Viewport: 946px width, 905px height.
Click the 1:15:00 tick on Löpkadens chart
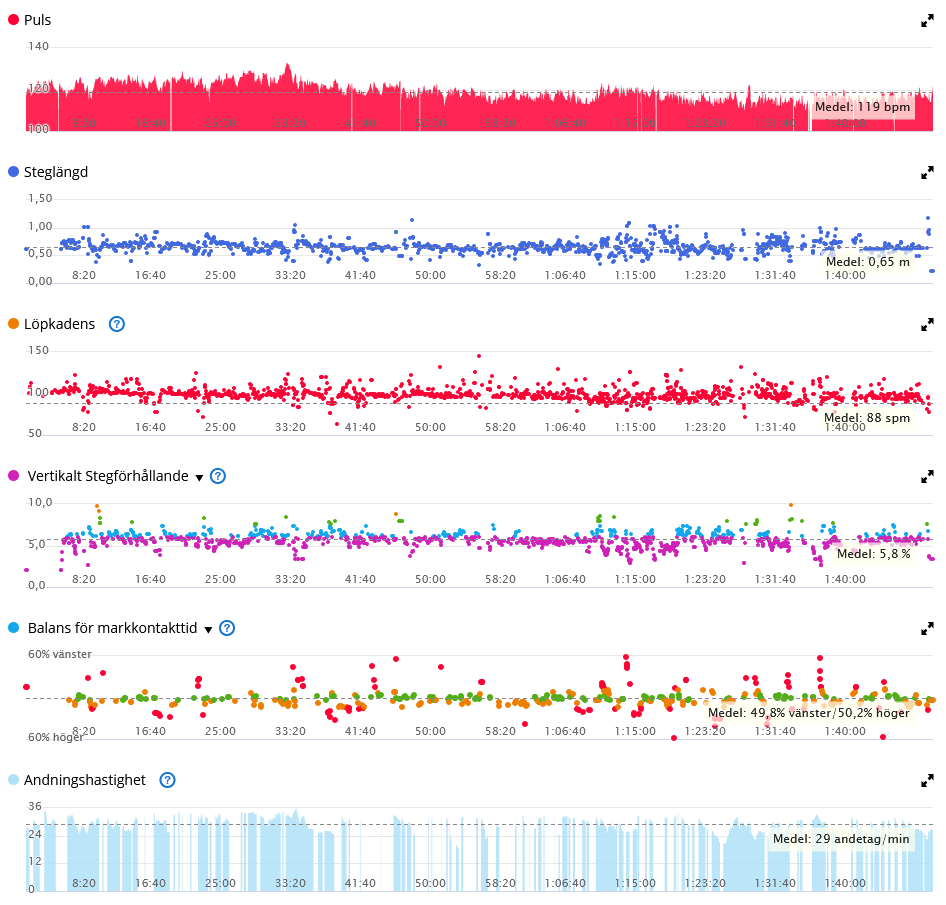635,428
